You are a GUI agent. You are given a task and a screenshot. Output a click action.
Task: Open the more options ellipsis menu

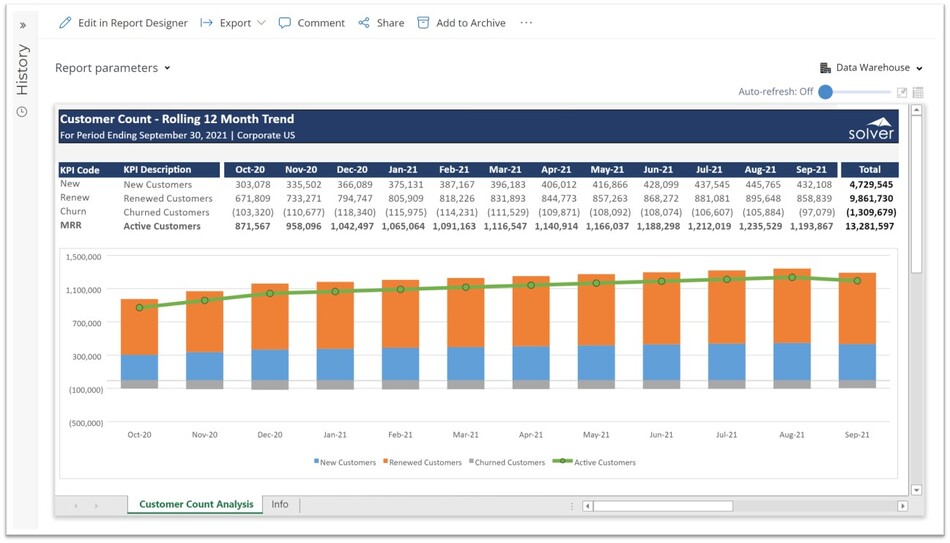point(526,23)
